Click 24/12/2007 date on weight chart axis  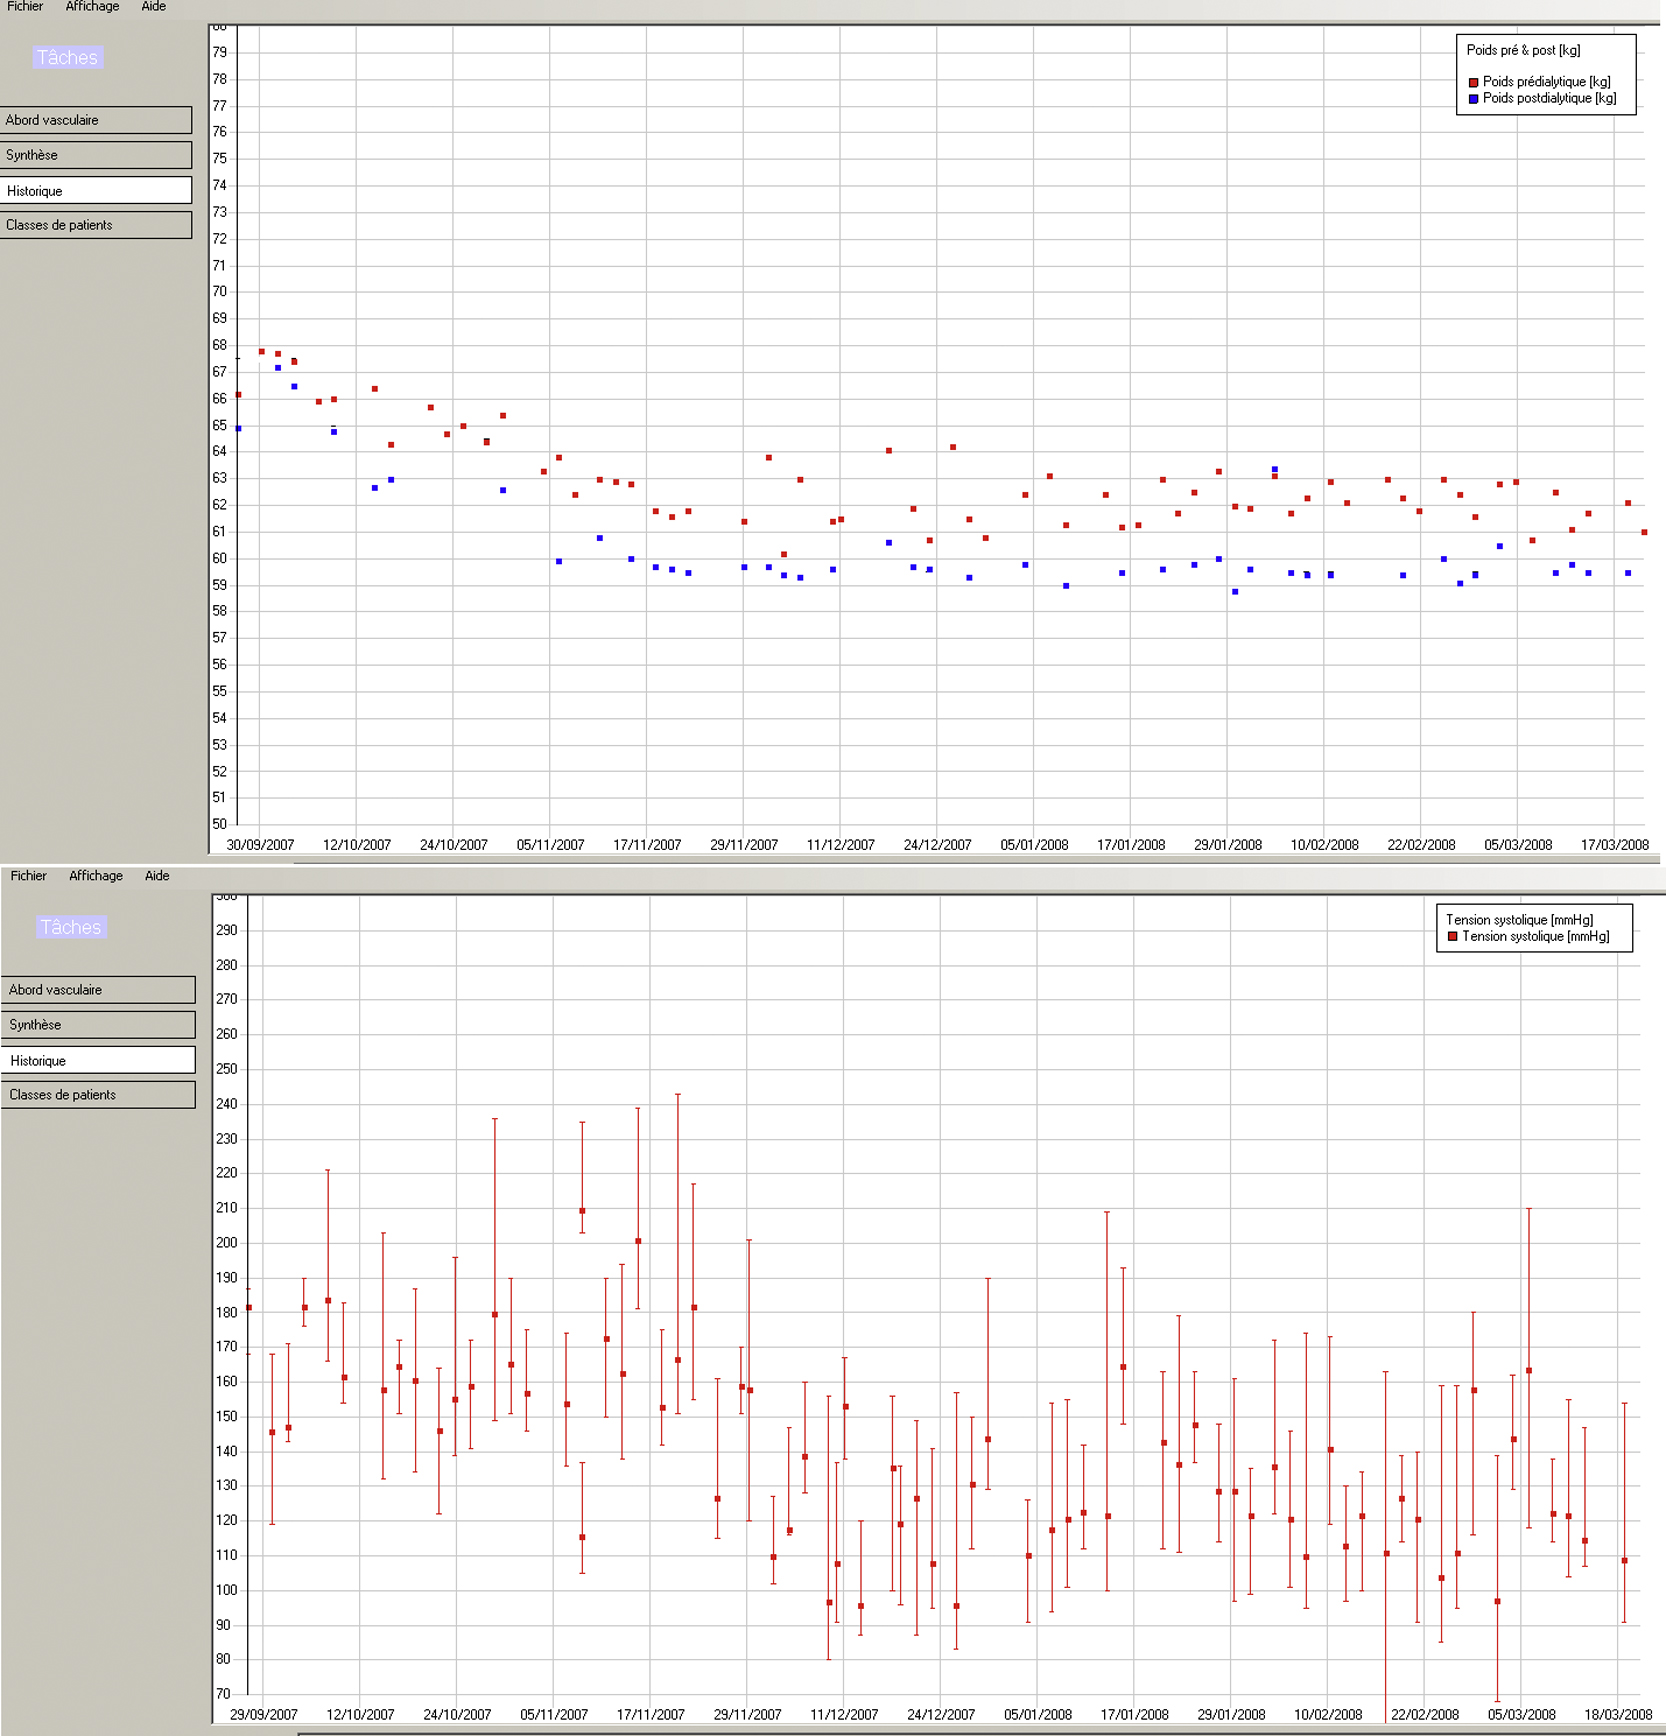tap(937, 845)
